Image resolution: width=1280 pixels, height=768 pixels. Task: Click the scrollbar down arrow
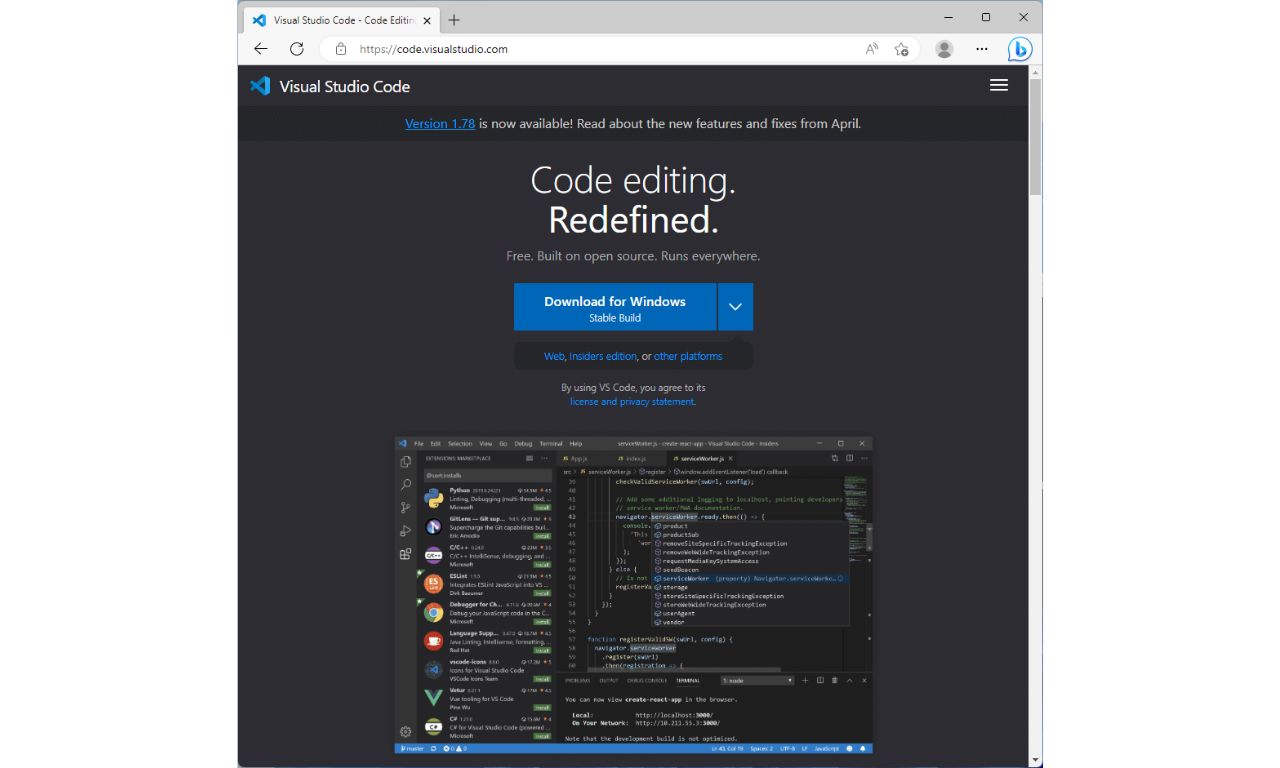(x=1035, y=760)
